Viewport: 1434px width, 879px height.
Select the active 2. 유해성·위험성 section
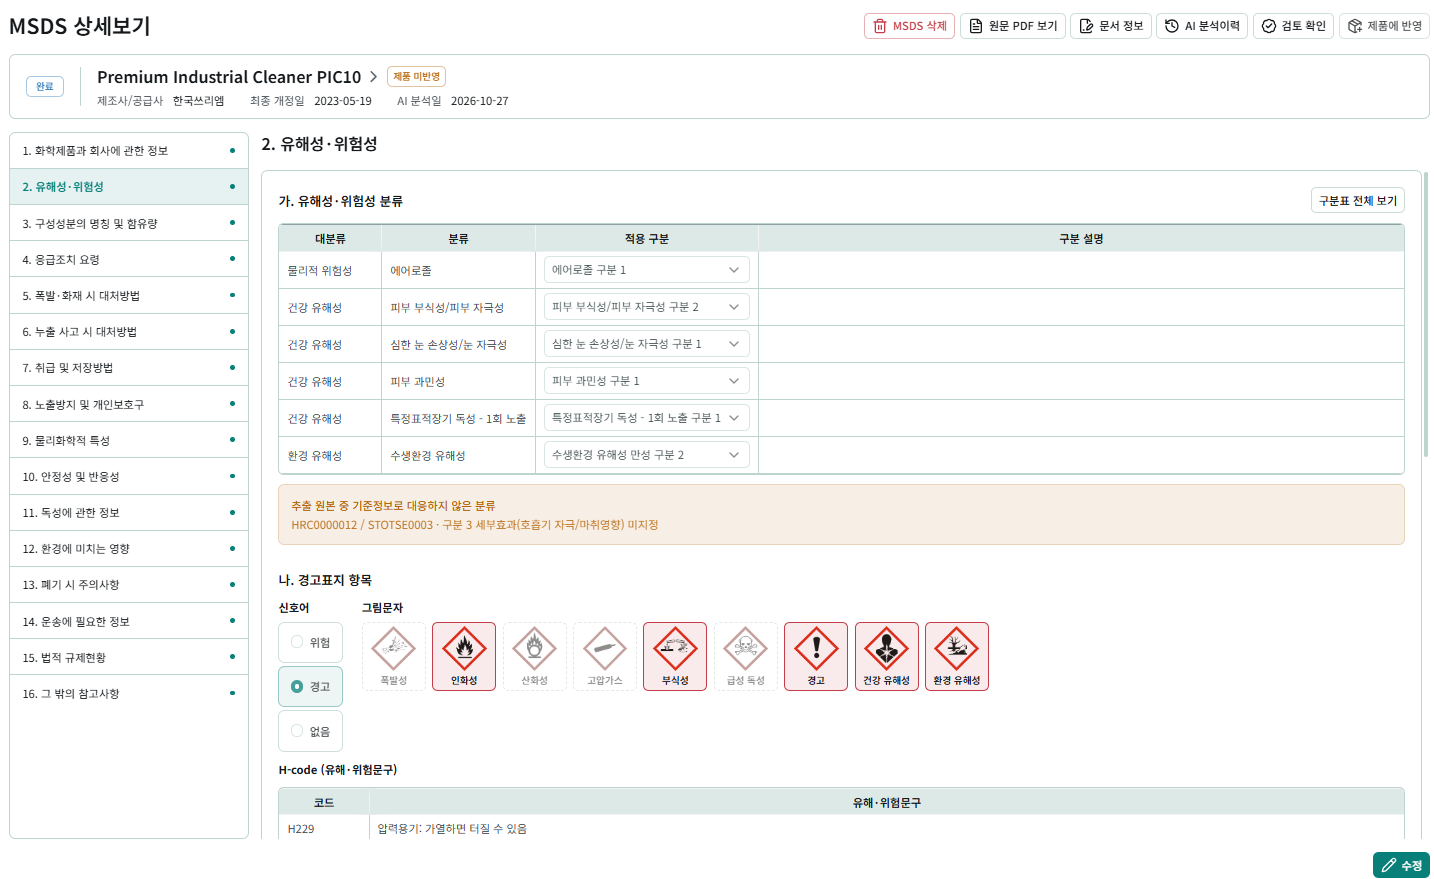coord(129,187)
